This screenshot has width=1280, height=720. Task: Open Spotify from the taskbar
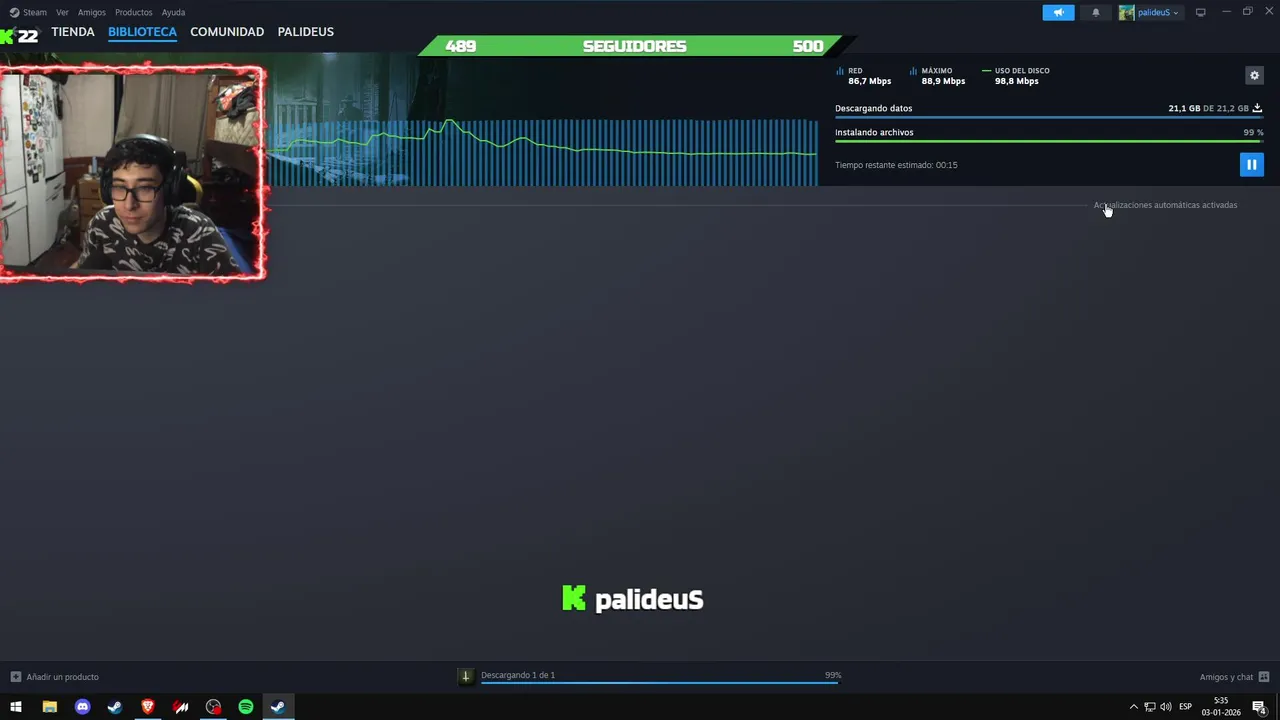(246, 707)
